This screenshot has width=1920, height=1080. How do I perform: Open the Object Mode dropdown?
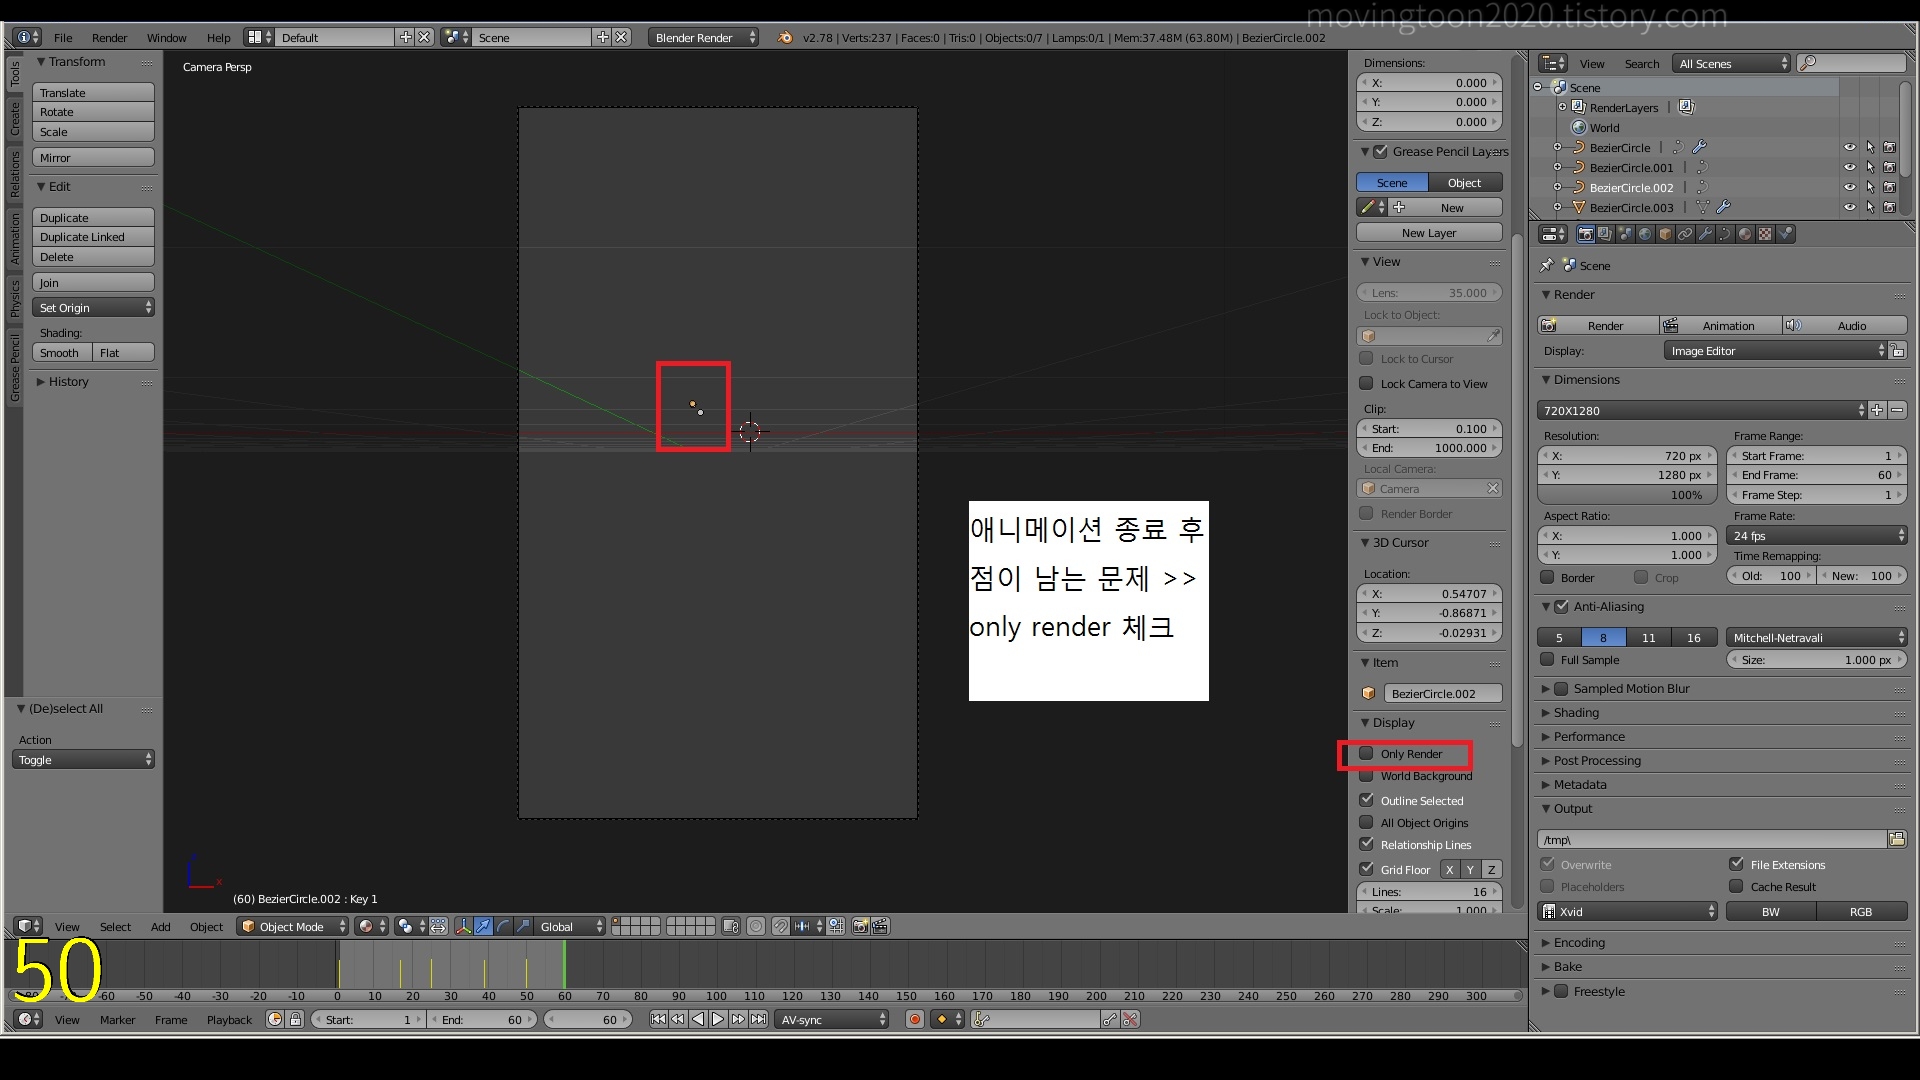click(292, 927)
